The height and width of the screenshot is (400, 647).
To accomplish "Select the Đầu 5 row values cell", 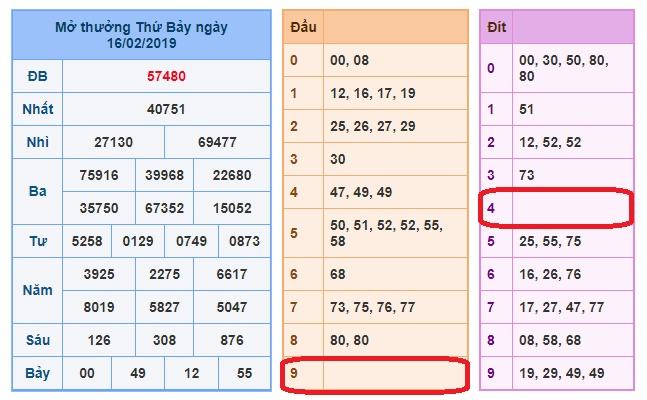I will click(395, 234).
